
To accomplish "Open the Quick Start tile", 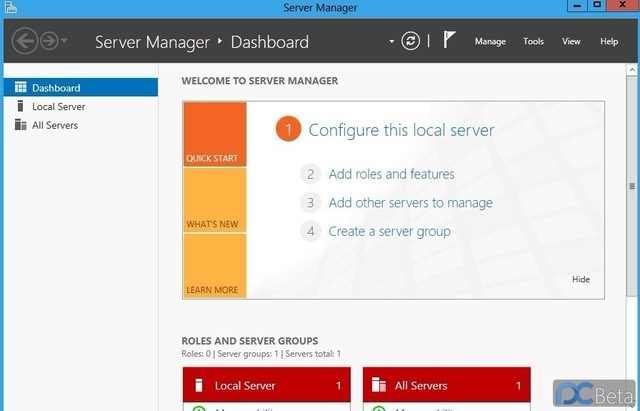I will tap(215, 134).
